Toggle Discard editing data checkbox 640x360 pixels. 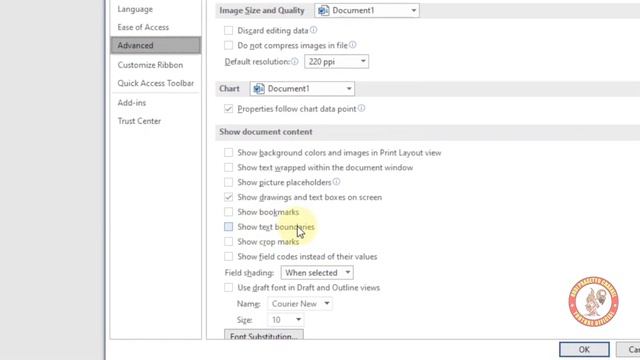click(229, 31)
